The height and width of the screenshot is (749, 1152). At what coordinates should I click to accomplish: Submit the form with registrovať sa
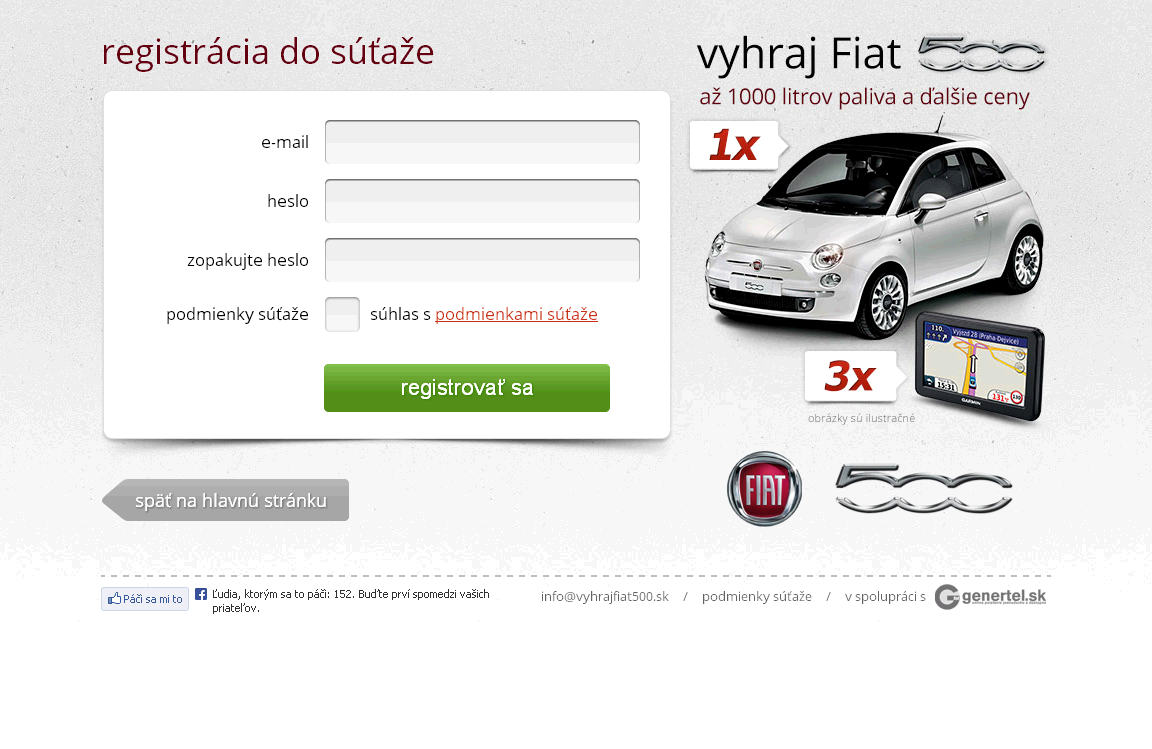coord(467,388)
